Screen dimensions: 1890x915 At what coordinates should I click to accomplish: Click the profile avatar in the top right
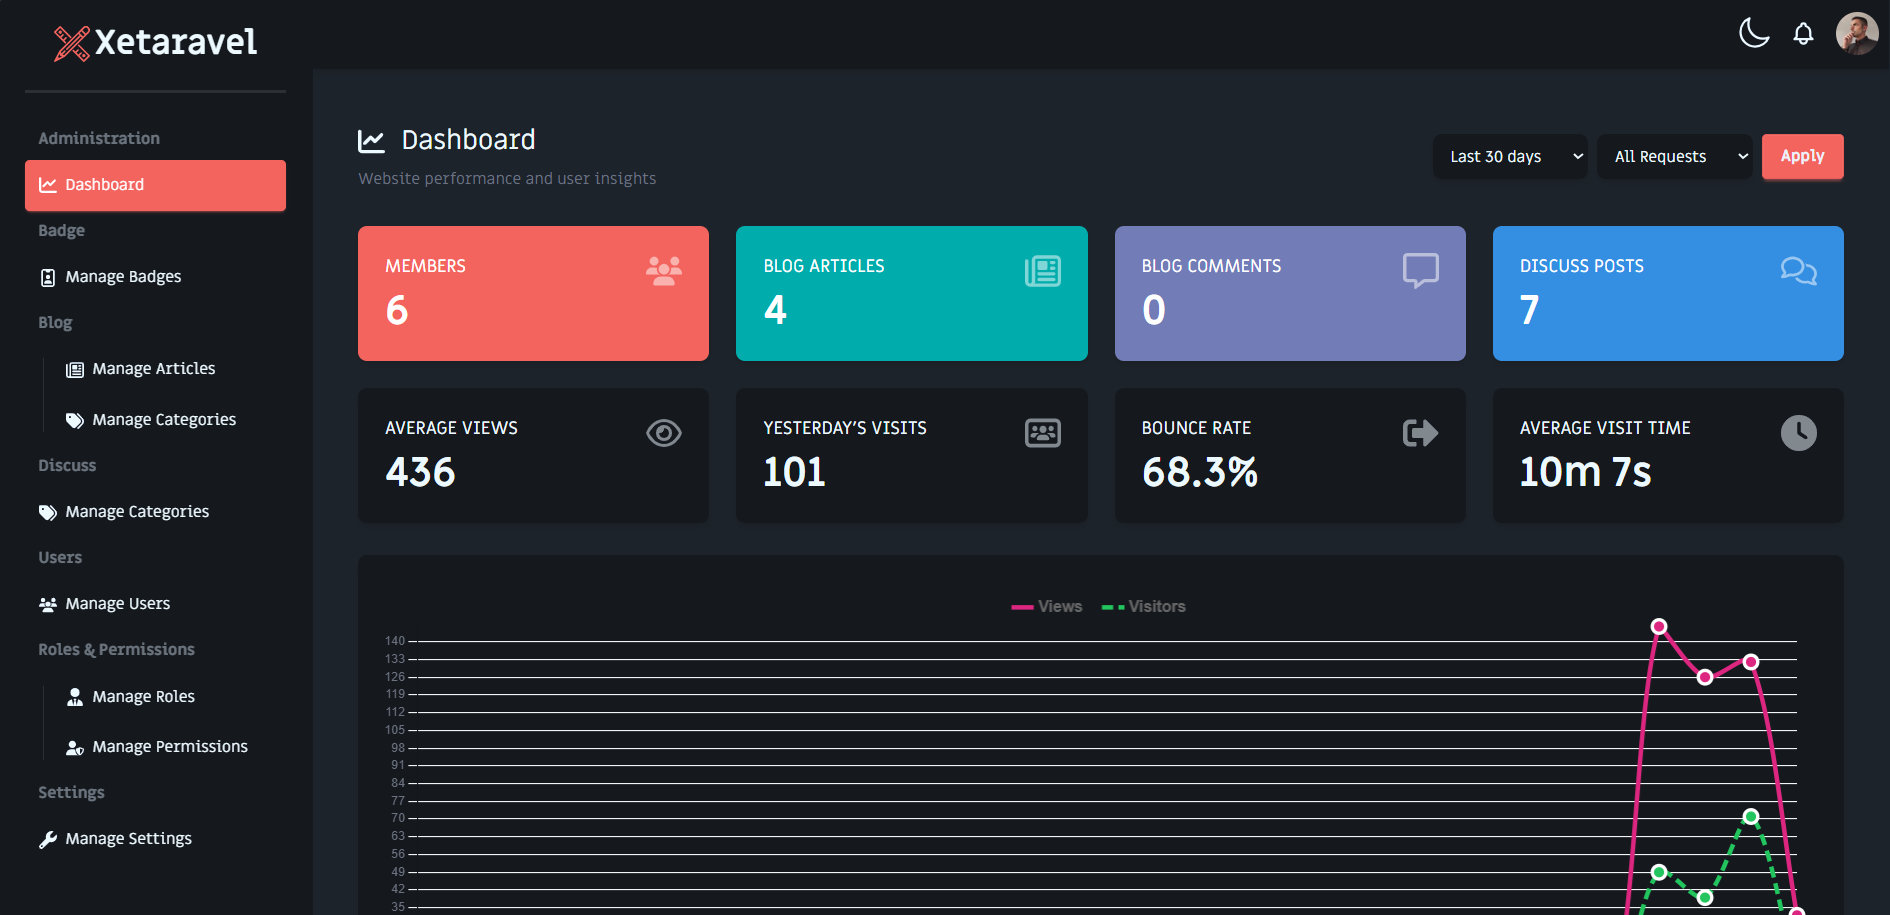click(1856, 33)
